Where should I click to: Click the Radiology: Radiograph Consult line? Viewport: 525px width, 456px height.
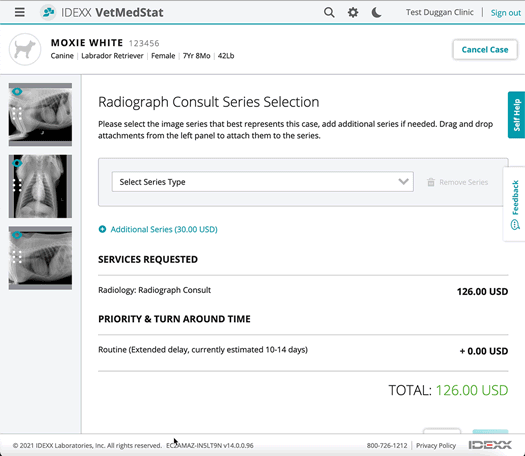[154, 290]
